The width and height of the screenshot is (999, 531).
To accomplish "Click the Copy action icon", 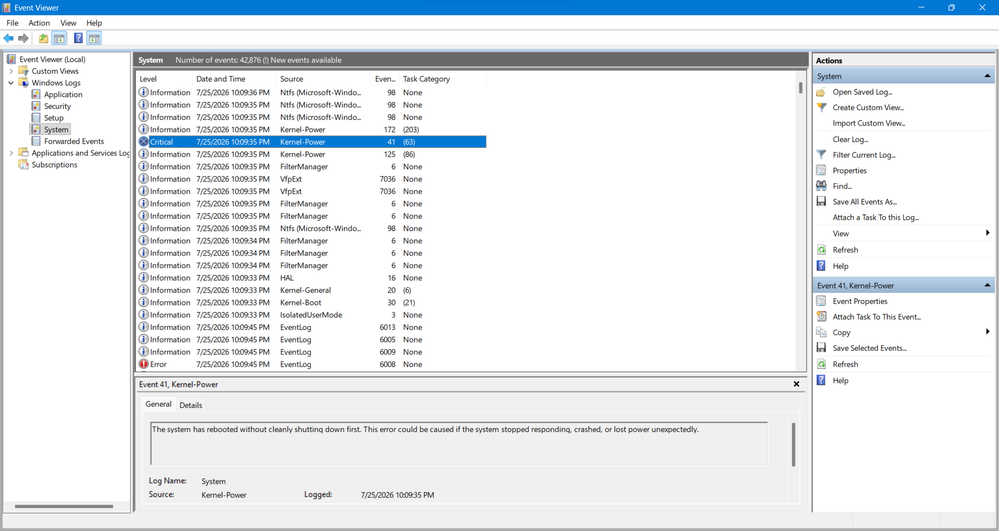I will (821, 332).
